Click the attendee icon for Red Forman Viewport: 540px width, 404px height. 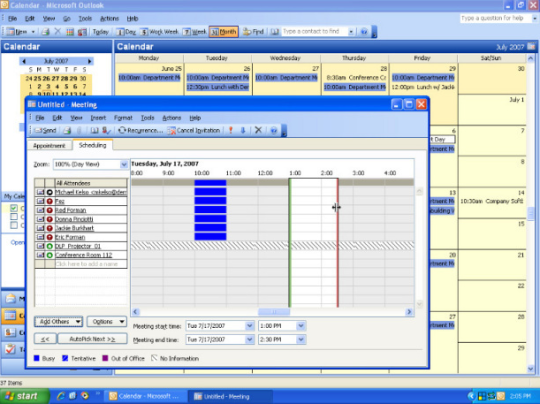coord(50,210)
